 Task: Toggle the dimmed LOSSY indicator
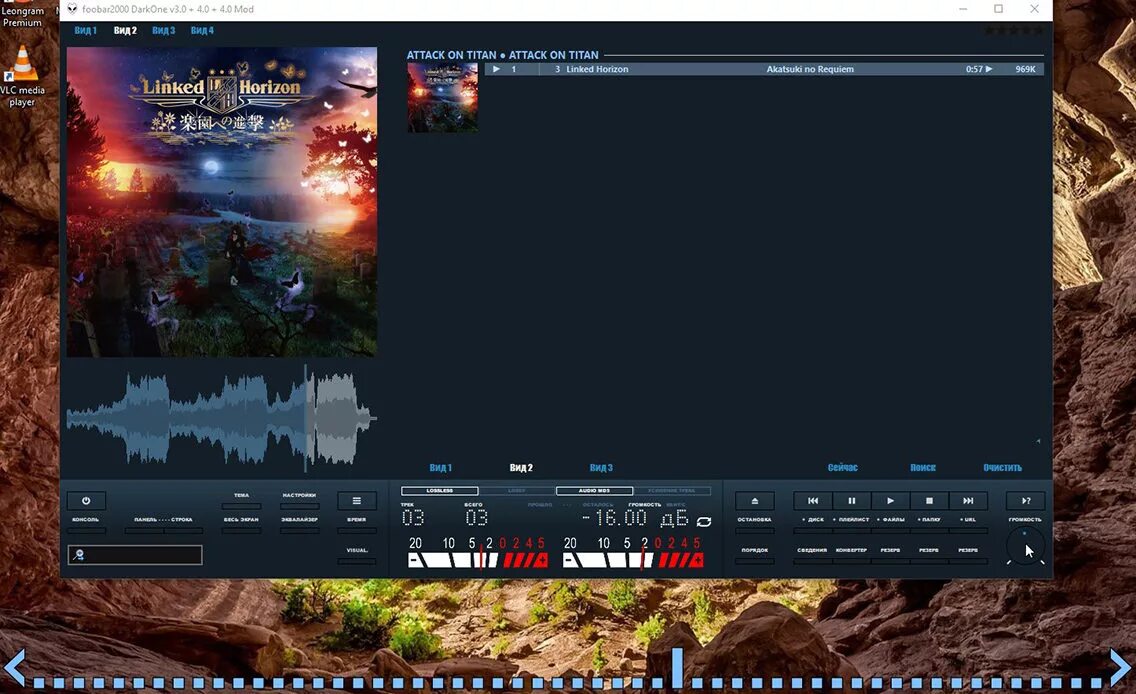[x=517, y=490]
